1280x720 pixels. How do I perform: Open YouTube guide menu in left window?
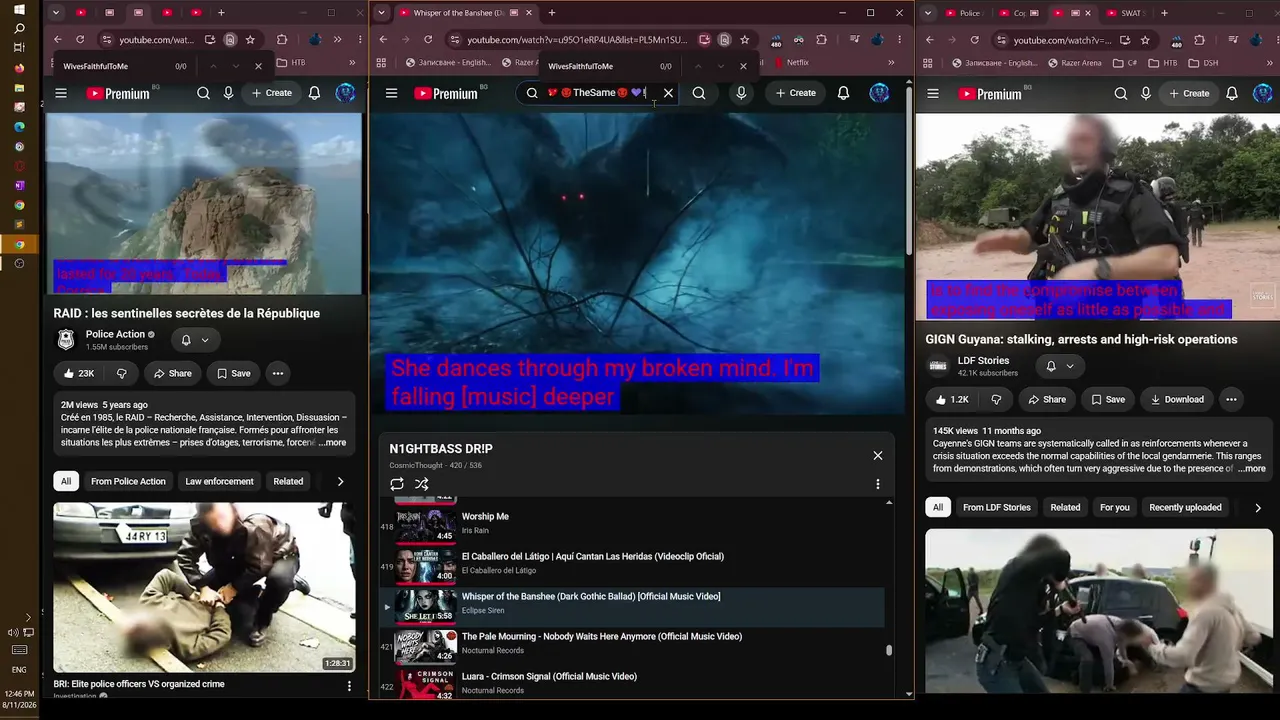point(61,93)
